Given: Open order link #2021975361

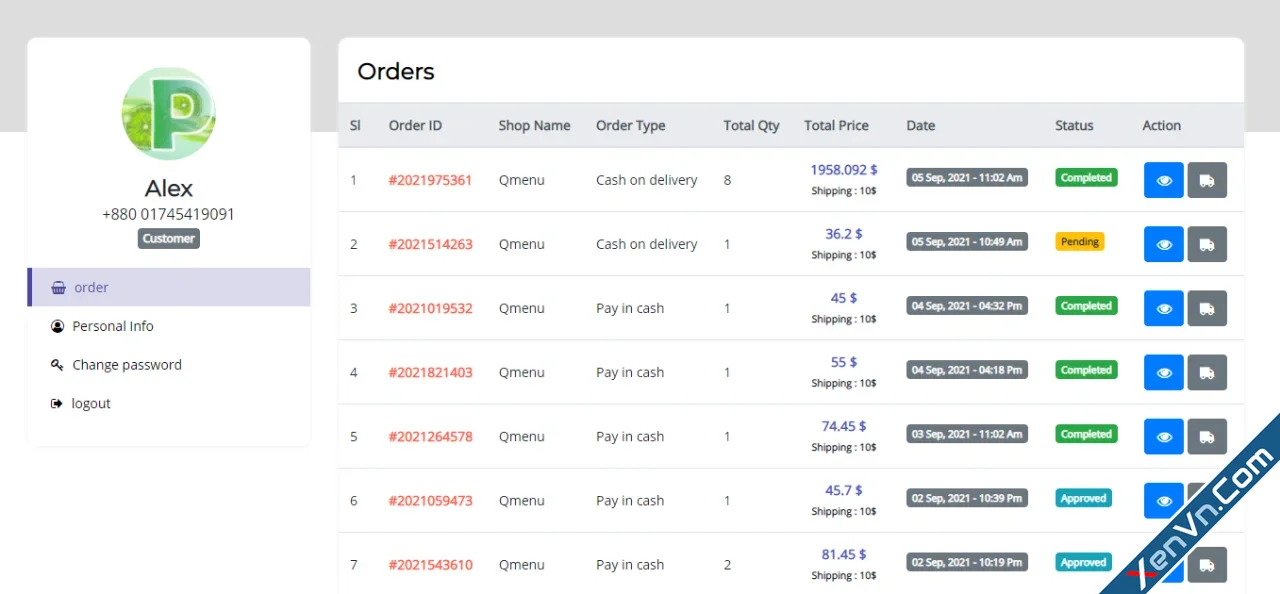Looking at the screenshot, I should (x=430, y=180).
